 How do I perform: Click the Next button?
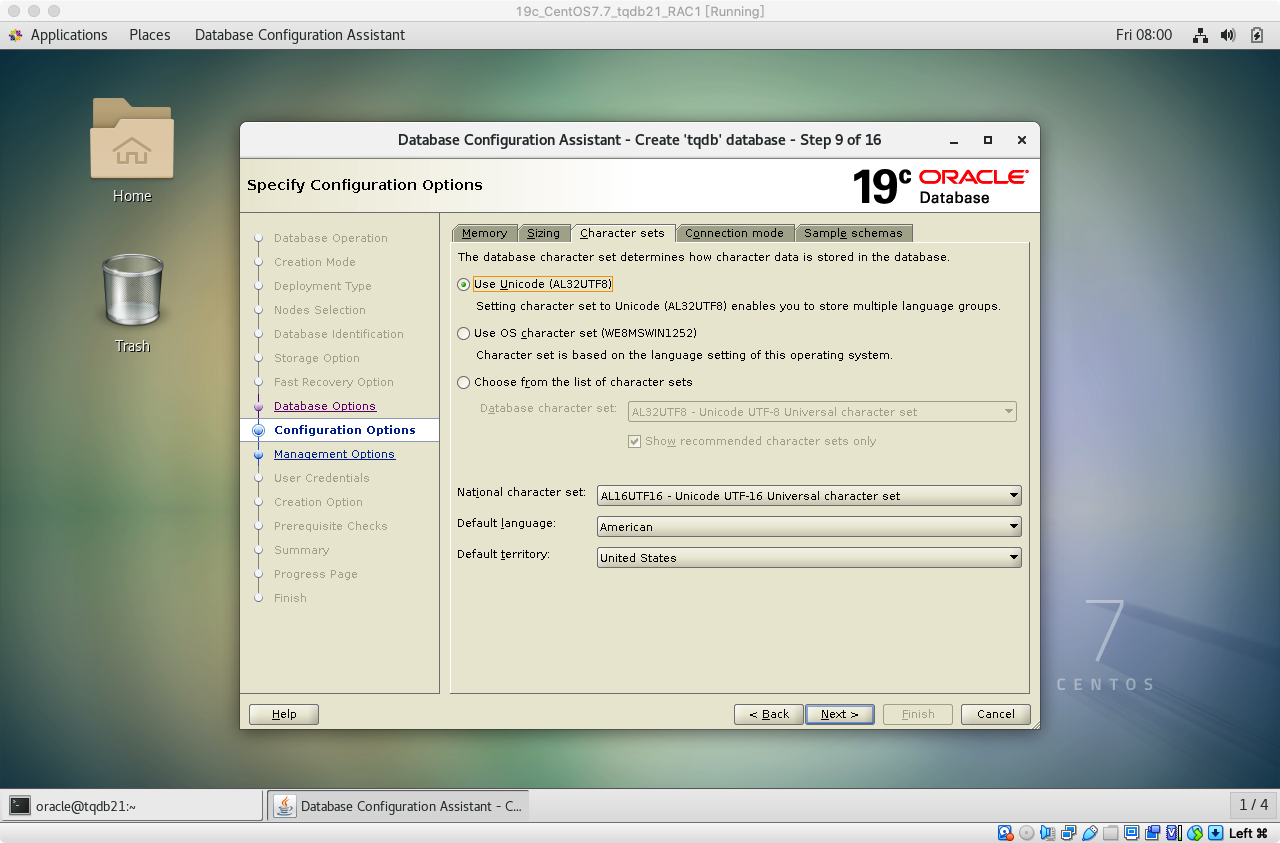click(x=840, y=714)
